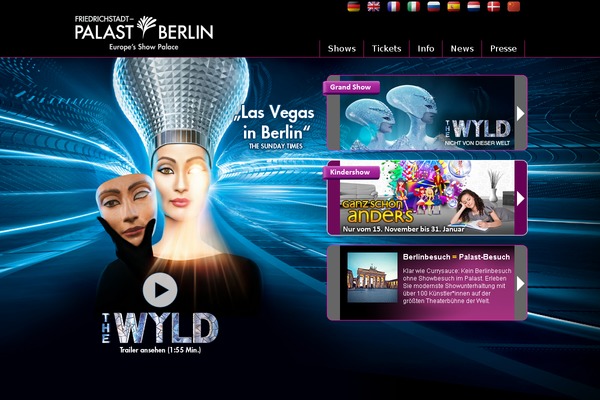This screenshot has width=600, height=400.
Task: Click the large THE WYLD title logo
Action: pyautogui.click(x=160, y=328)
